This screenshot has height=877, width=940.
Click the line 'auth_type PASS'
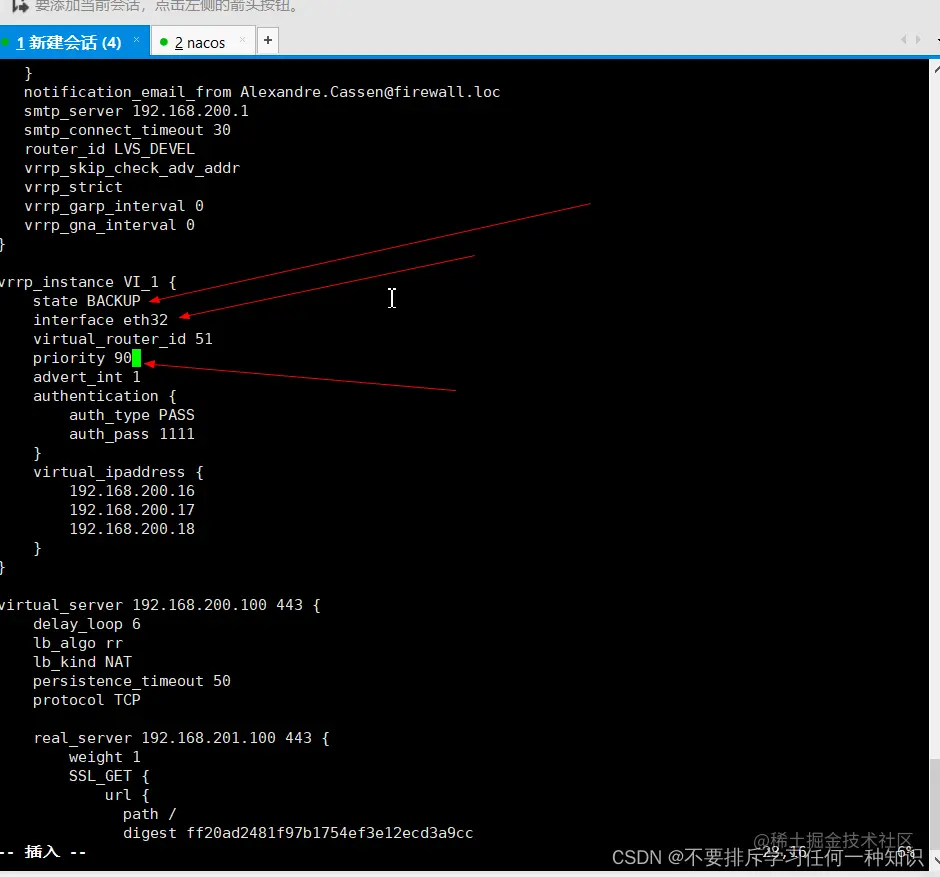coord(132,415)
